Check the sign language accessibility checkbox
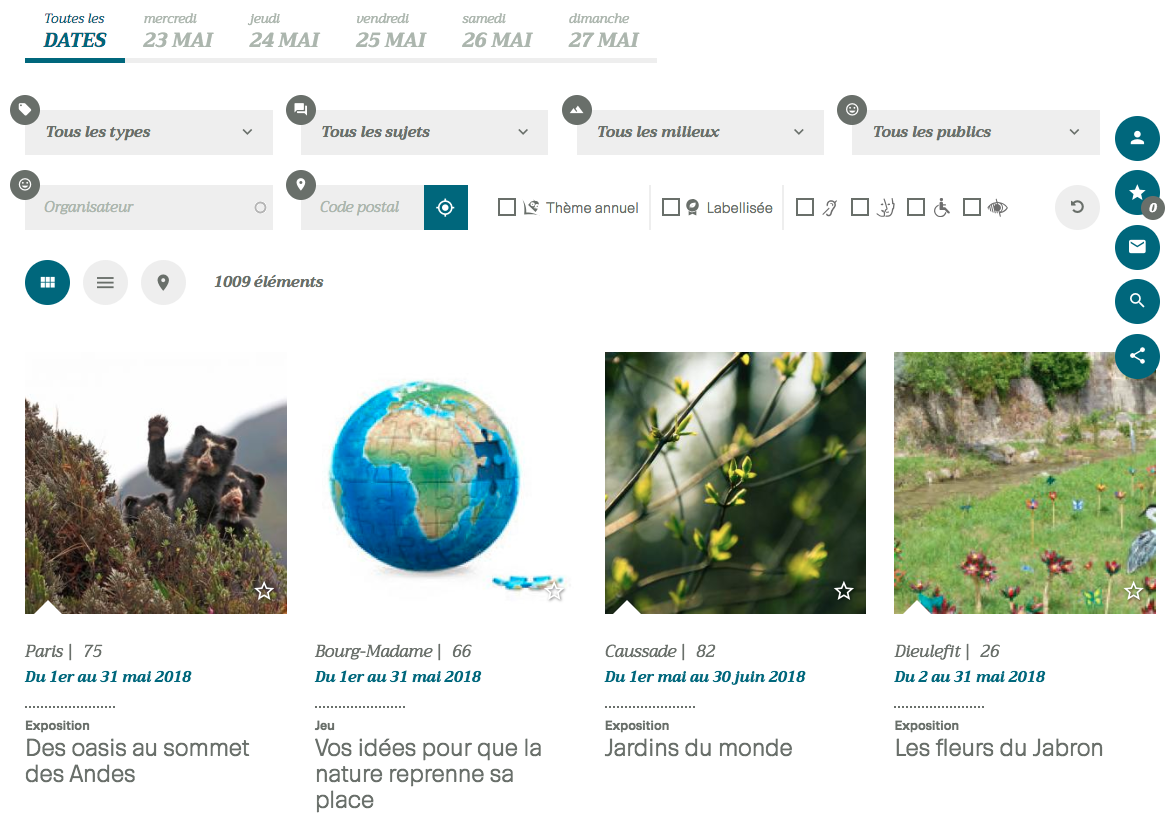Viewport: 1170px width, 814px height. click(860, 207)
